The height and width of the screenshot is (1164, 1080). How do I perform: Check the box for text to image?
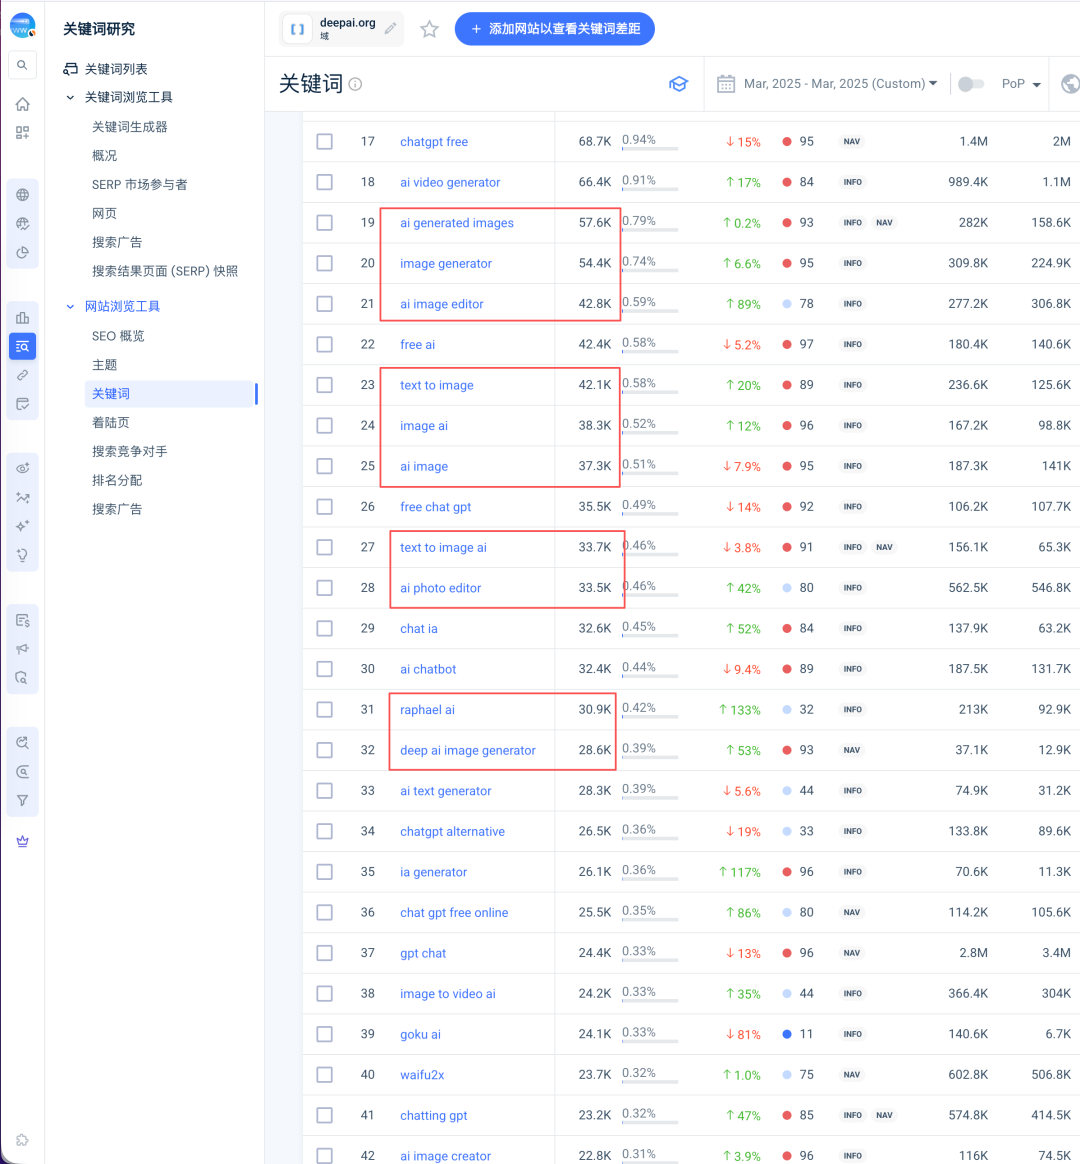(324, 385)
